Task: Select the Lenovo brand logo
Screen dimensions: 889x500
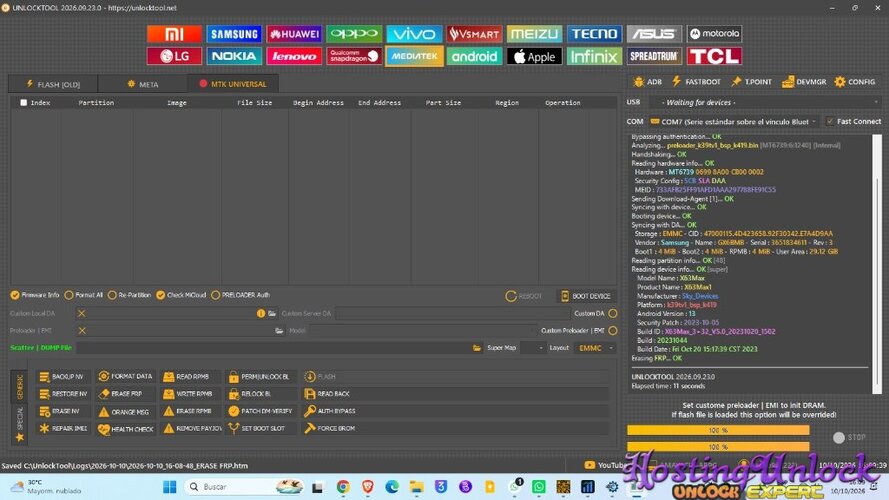Action: [294, 56]
